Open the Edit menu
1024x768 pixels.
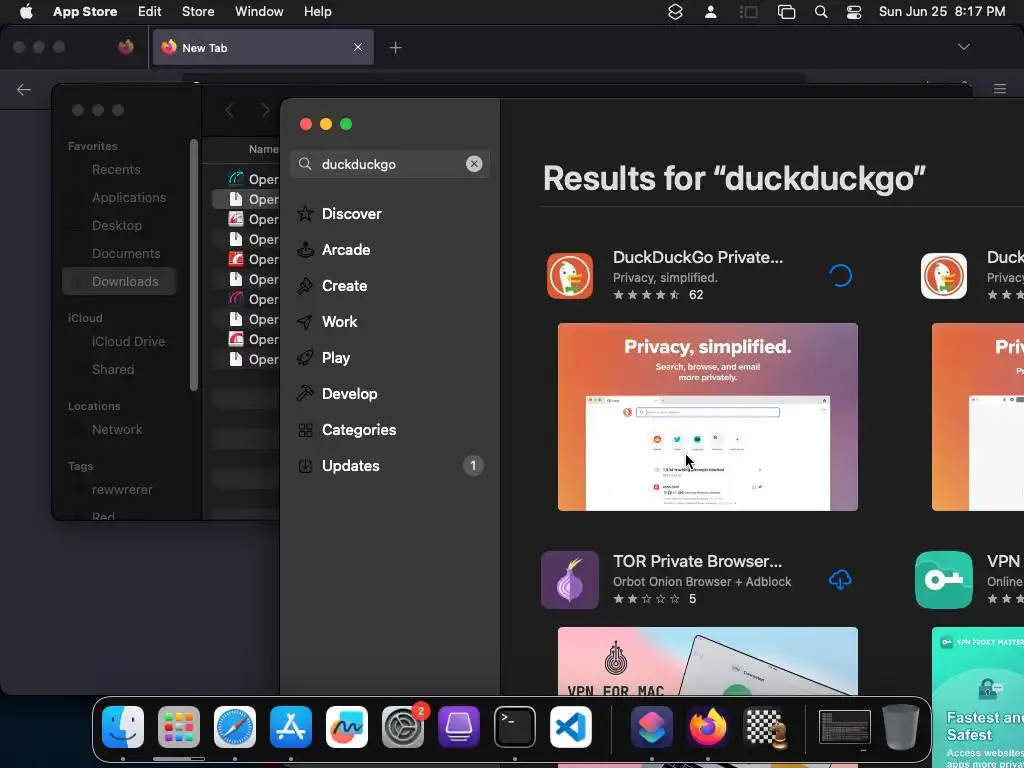150,11
